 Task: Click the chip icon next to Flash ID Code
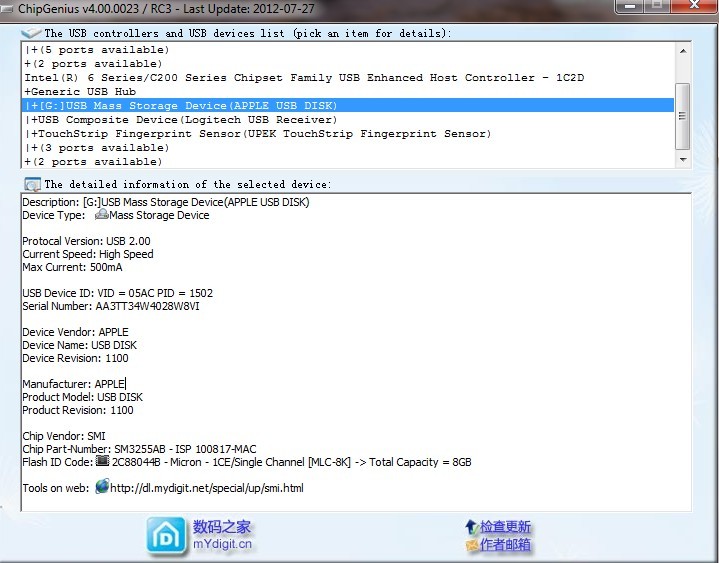pos(102,461)
